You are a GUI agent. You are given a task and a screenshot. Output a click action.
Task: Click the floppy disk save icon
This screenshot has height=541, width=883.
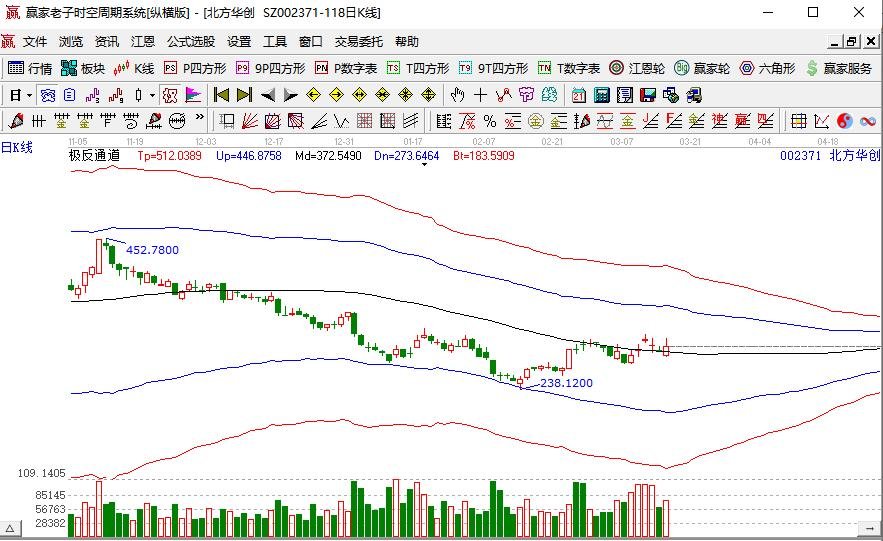648,95
